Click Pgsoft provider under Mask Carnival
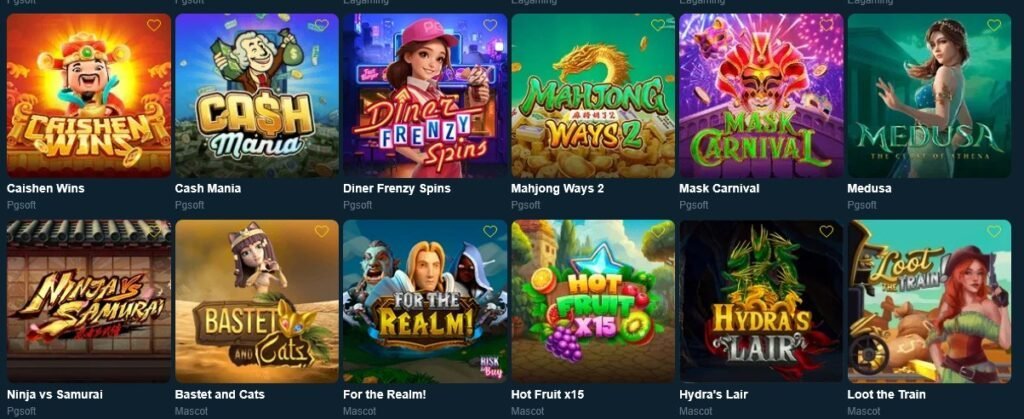Image resolution: width=1024 pixels, height=419 pixels. [694, 205]
